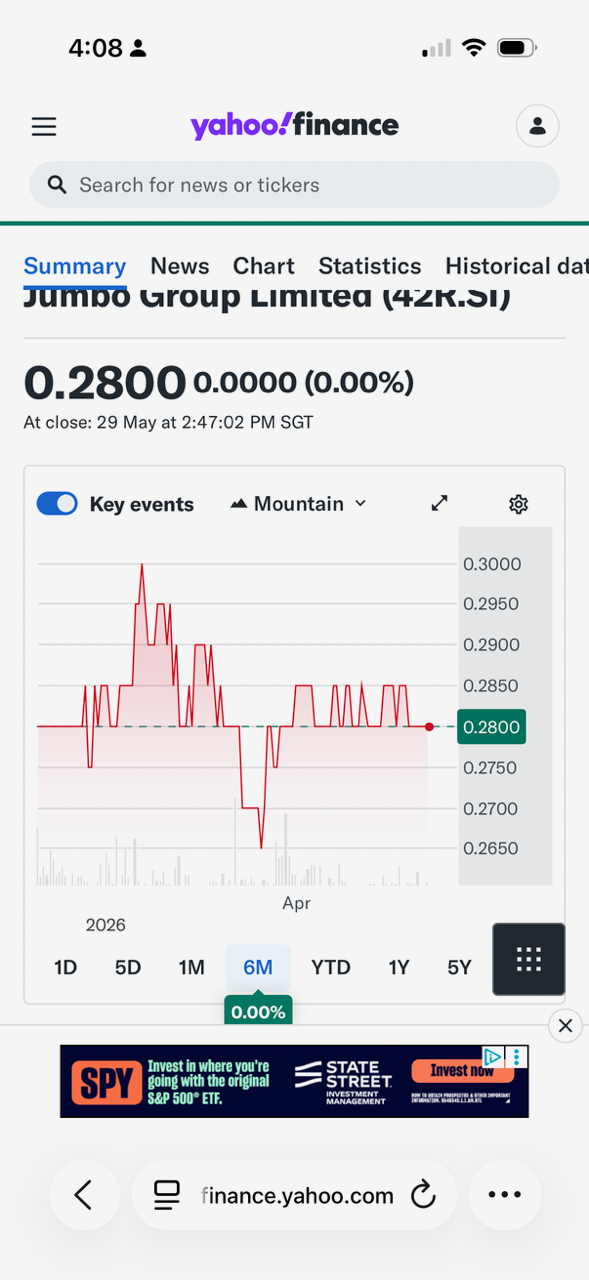Image resolution: width=589 pixels, height=1280 pixels.
Task: Switch to the Chart tab
Action: [x=264, y=266]
